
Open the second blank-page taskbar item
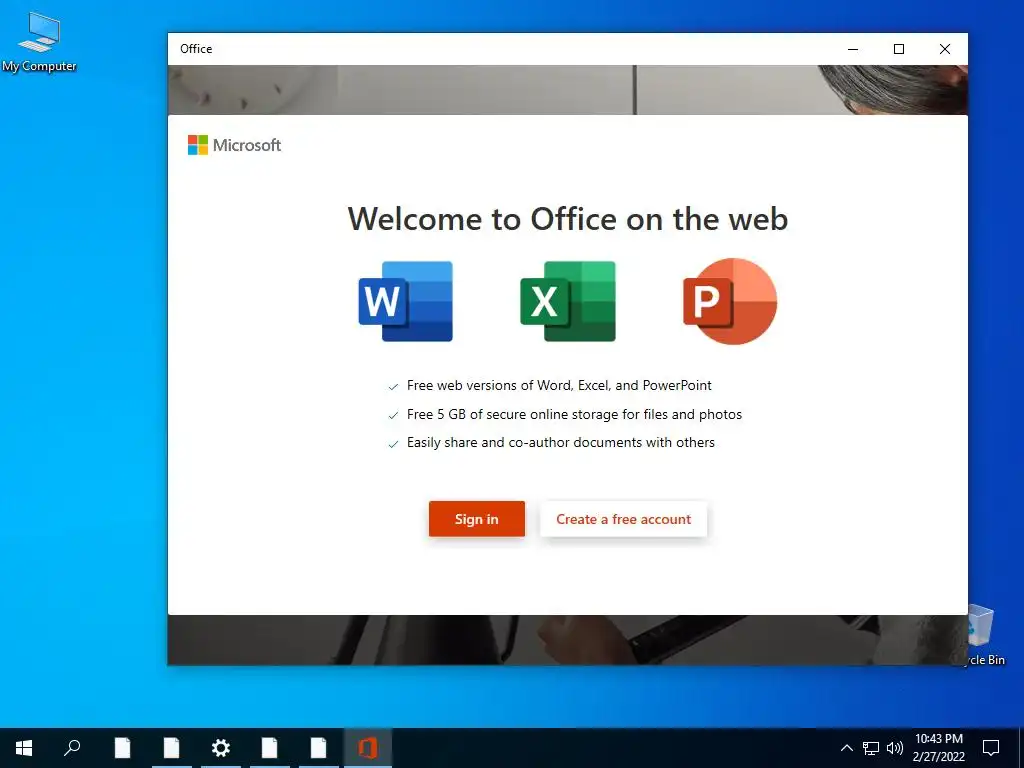(x=172, y=748)
